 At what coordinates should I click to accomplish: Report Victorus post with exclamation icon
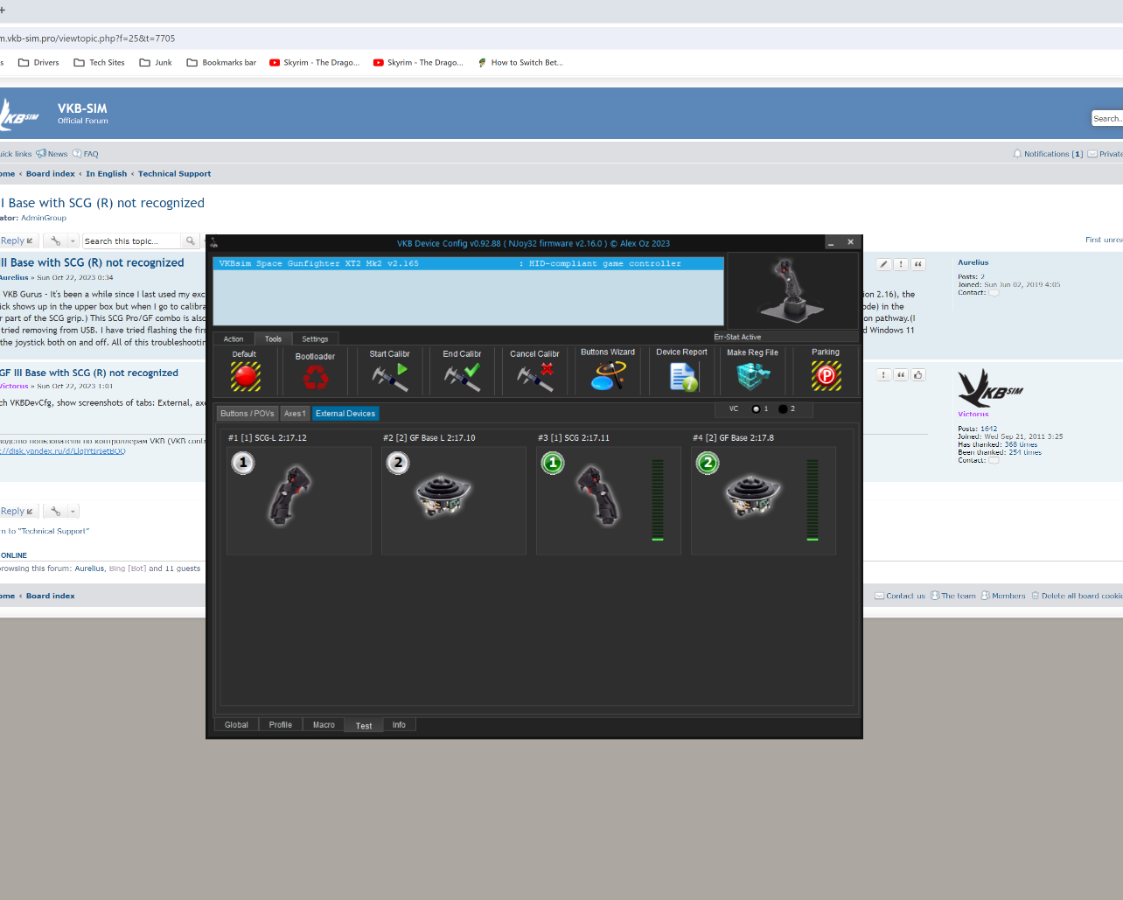[884, 374]
